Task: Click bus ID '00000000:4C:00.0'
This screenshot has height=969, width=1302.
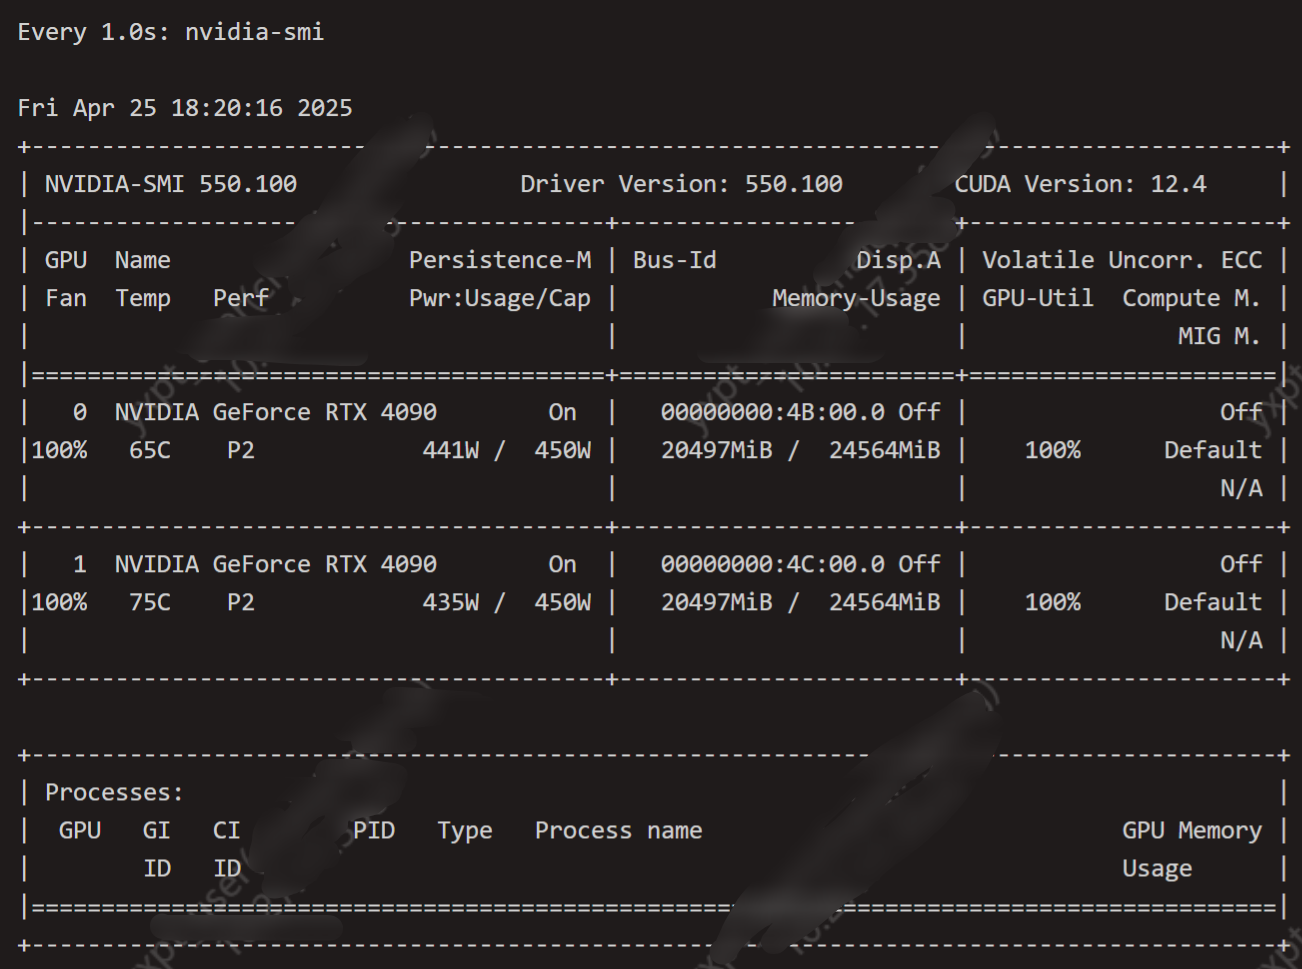Action: (x=773, y=564)
